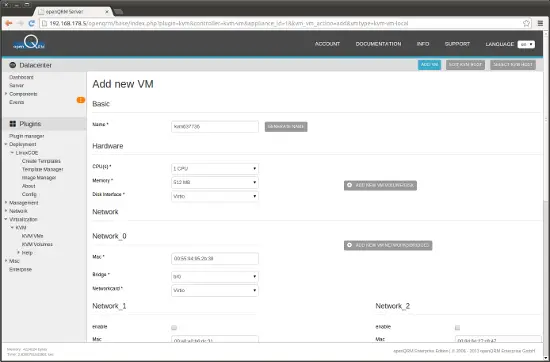Open Create Templates under LinuxCOE
Viewport: 550px width, 362px height.
[x=41, y=161]
